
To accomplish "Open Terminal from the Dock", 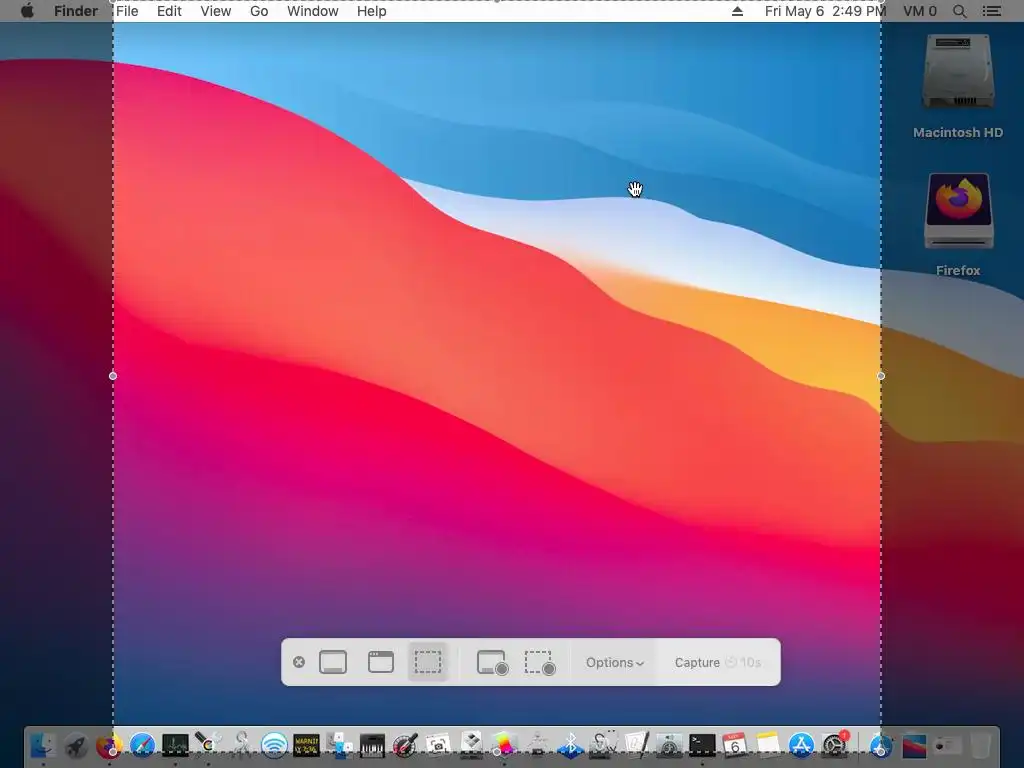I will coord(703,744).
